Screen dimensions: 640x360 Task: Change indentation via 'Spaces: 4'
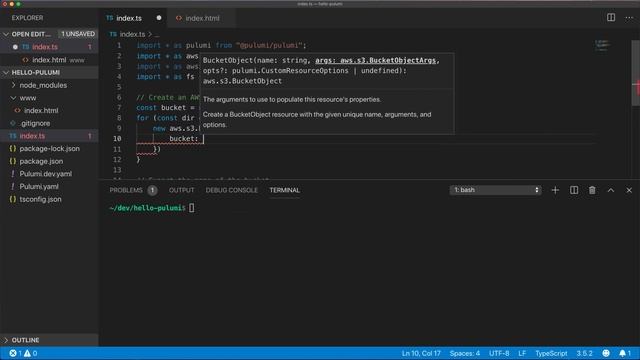[x=464, y=353]
